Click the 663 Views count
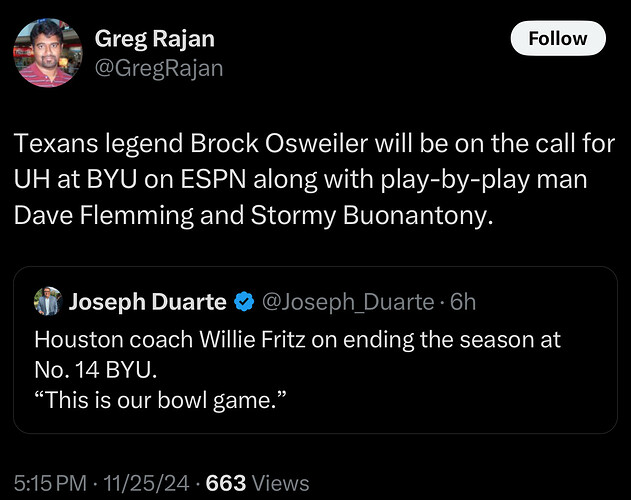This screenshot has width=631, height=500. tap(258, 483)
